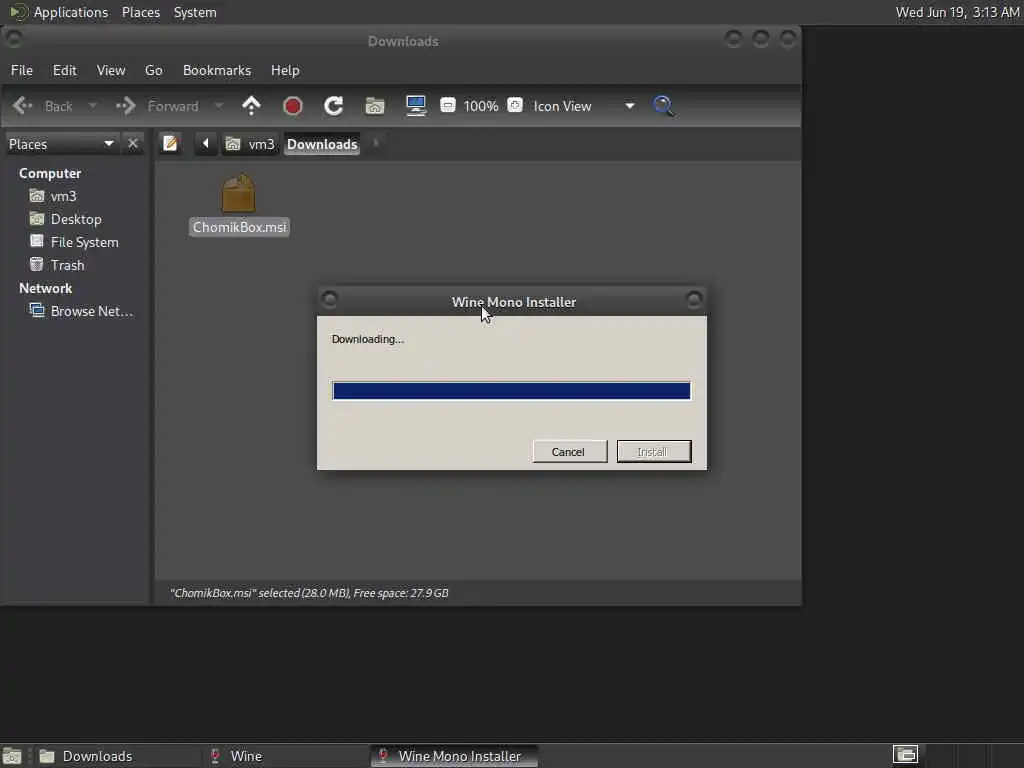Click the Downloads window menu button in title bar

coord(14,39)
